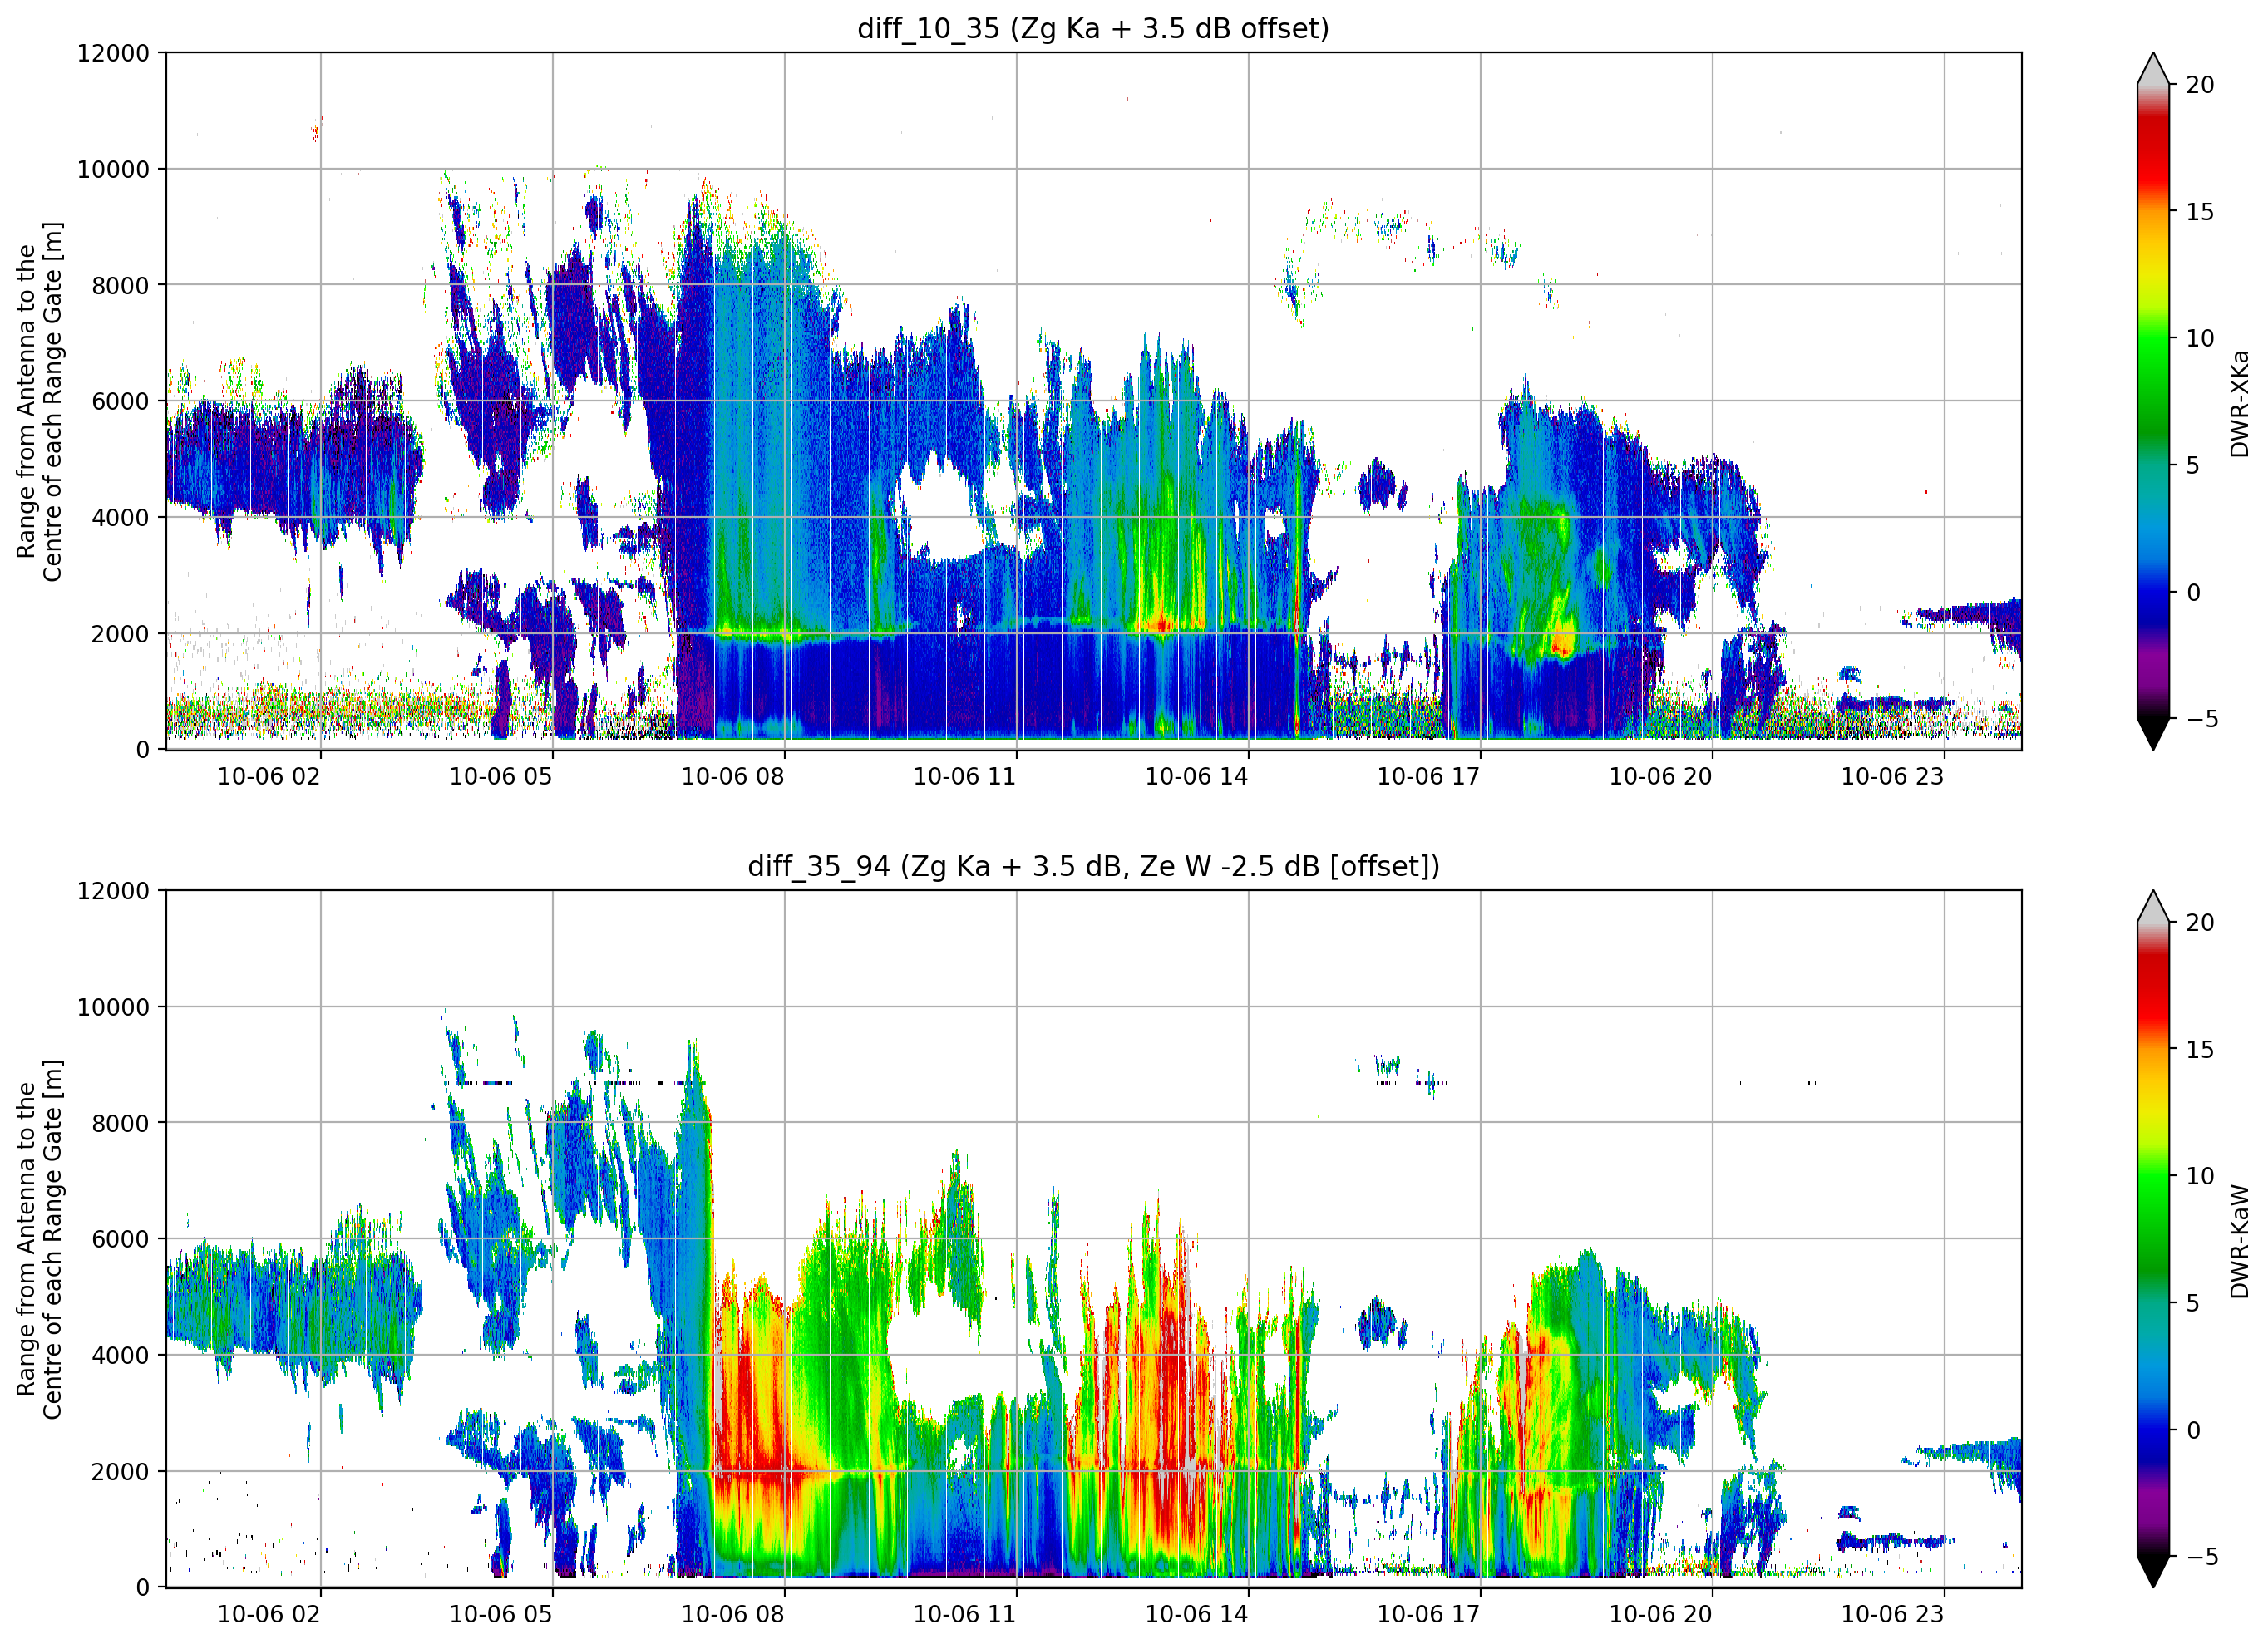Click '12000' on the diff_35_94 plot y-axis

point(113,891)
